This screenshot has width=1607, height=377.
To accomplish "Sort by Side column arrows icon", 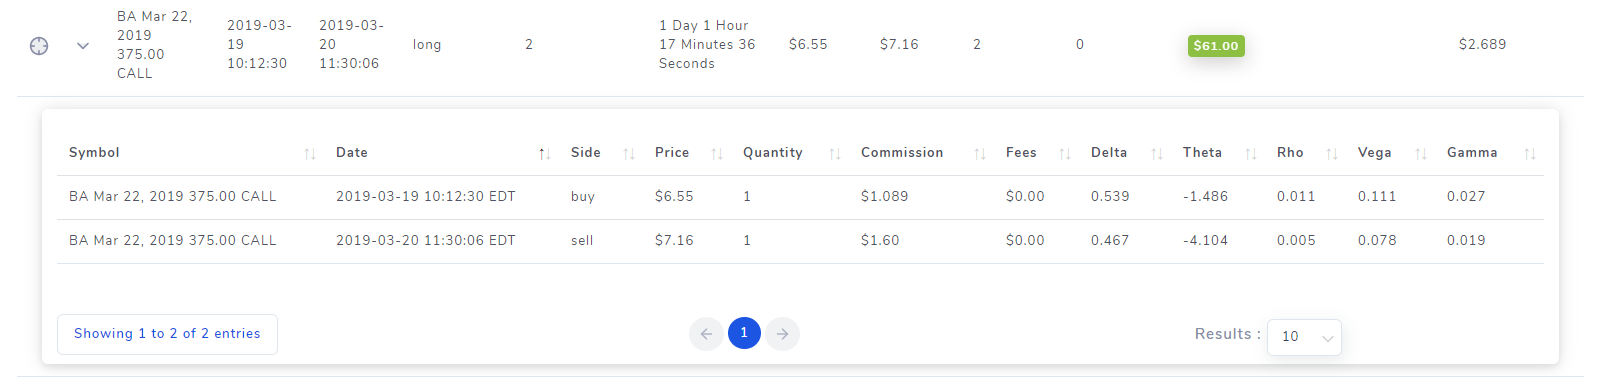I will (x=629, y=153).
